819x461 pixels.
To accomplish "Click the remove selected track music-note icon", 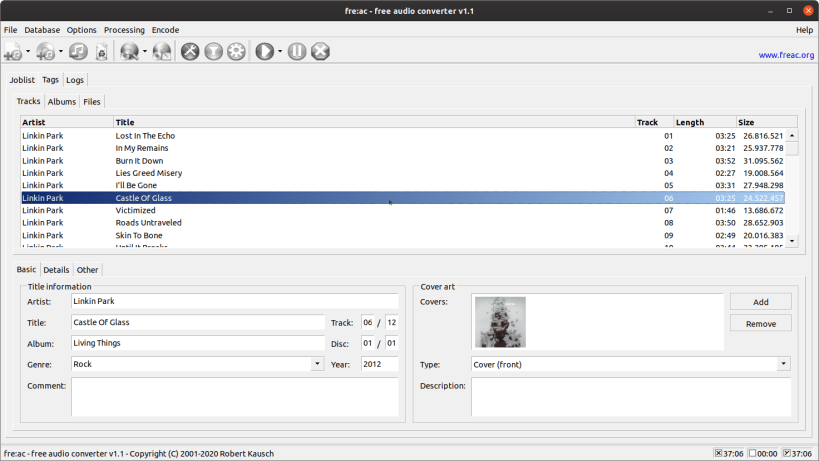I will pos(78,51).
